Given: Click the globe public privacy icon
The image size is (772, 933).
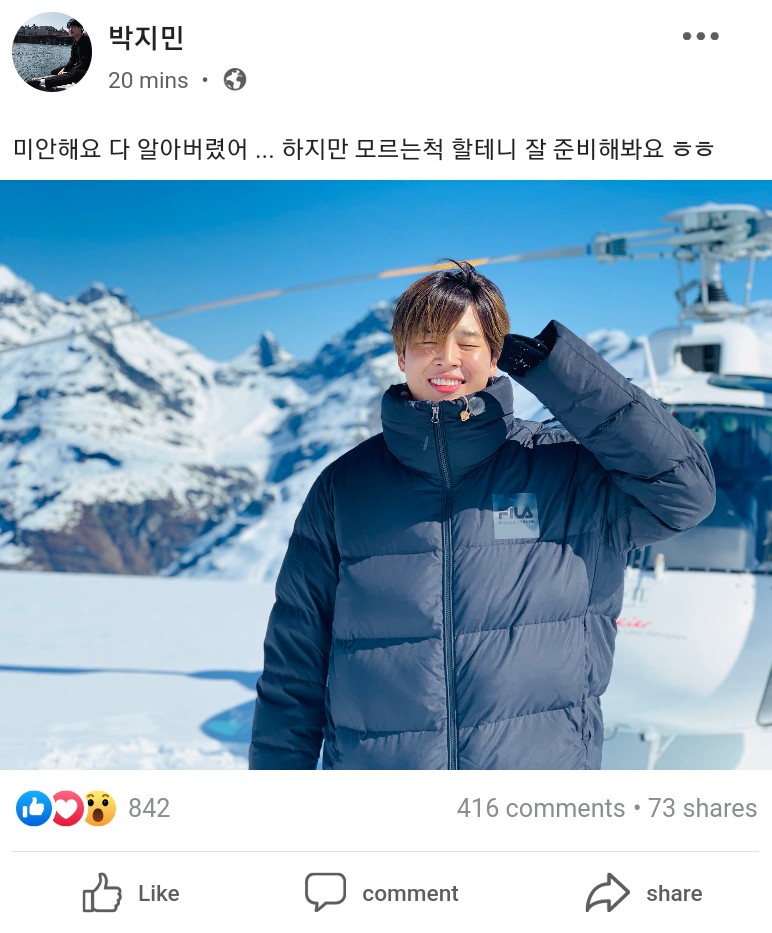Looking at the screenshot, I should (235, 79).
